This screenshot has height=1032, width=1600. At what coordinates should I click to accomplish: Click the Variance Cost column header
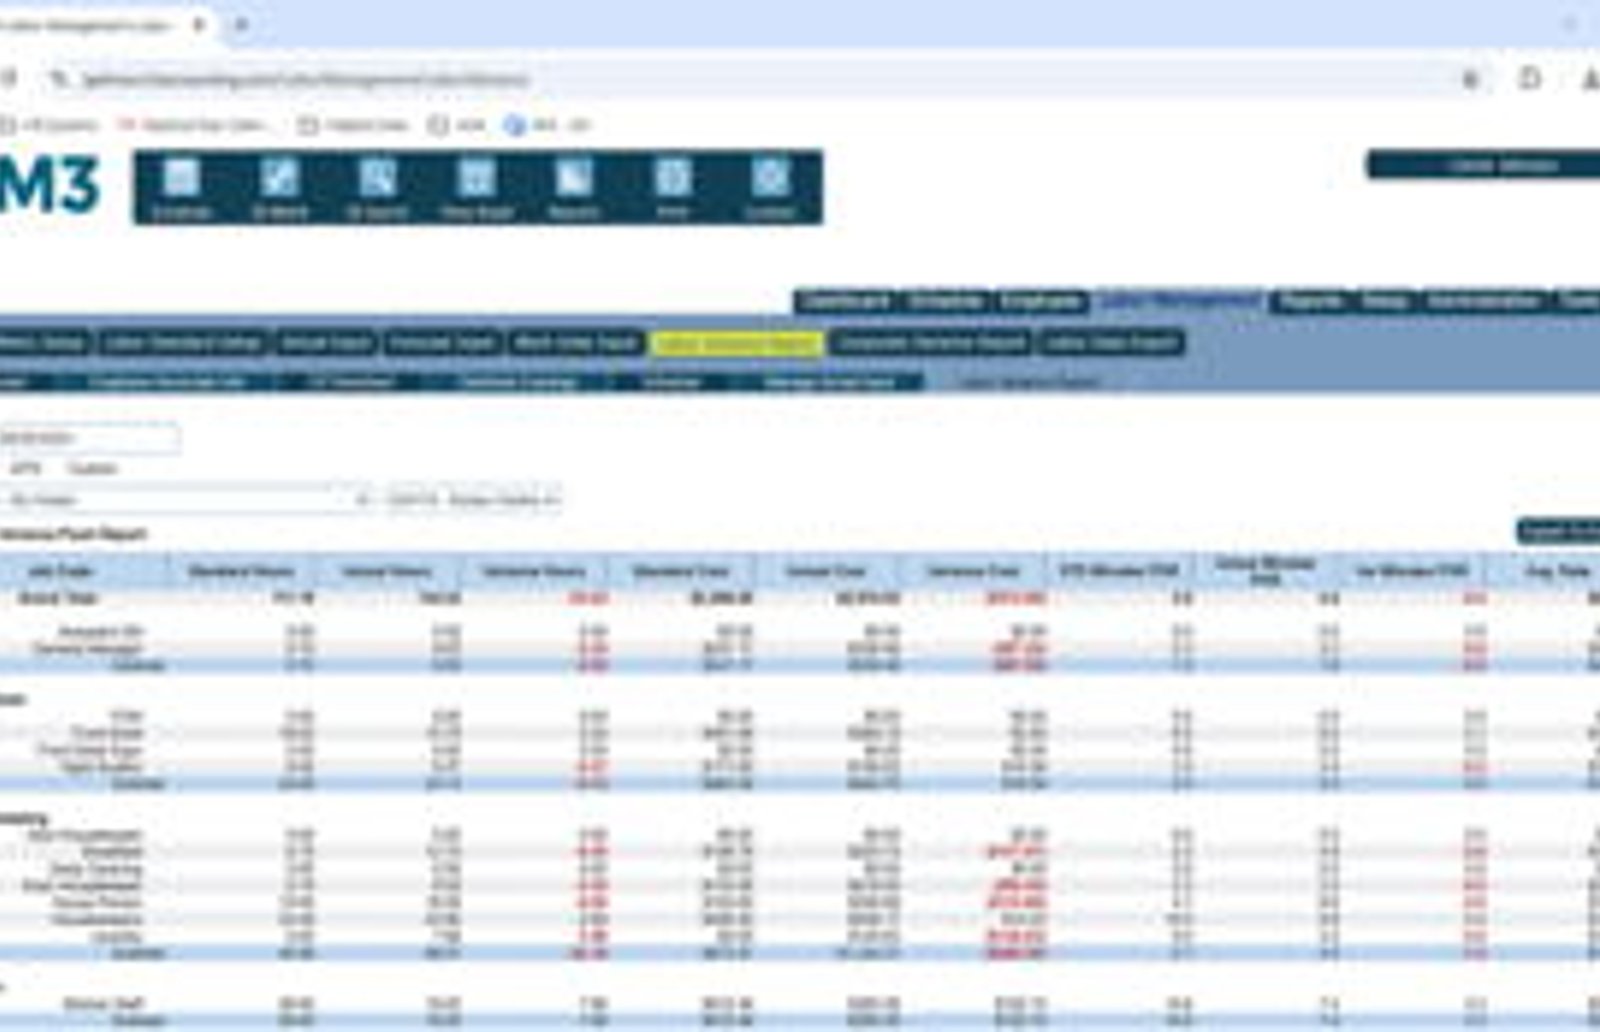tap(973, 571)
